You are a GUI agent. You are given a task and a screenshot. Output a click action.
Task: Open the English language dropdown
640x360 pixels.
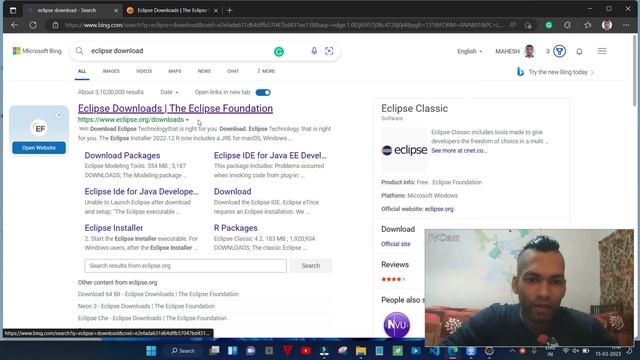click(469, 51)
